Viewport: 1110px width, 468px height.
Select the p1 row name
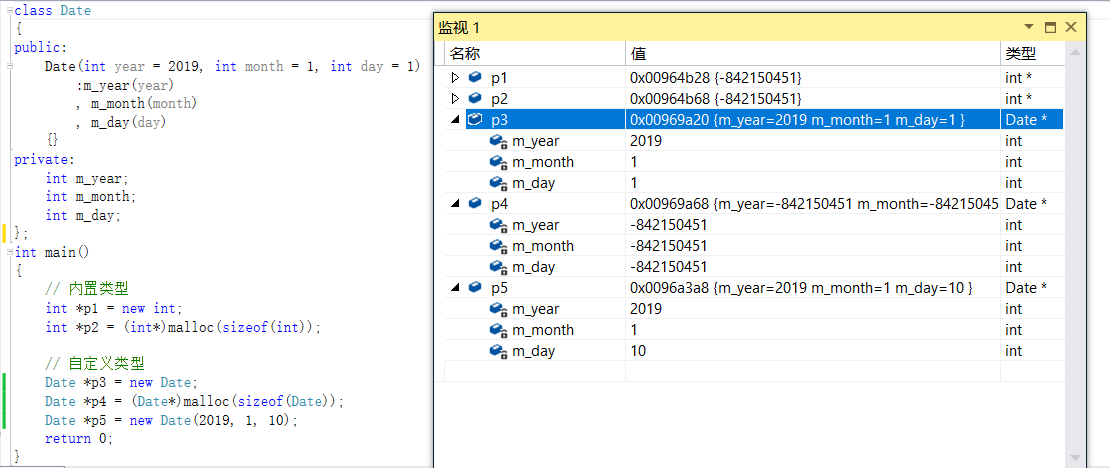(500, 78)
